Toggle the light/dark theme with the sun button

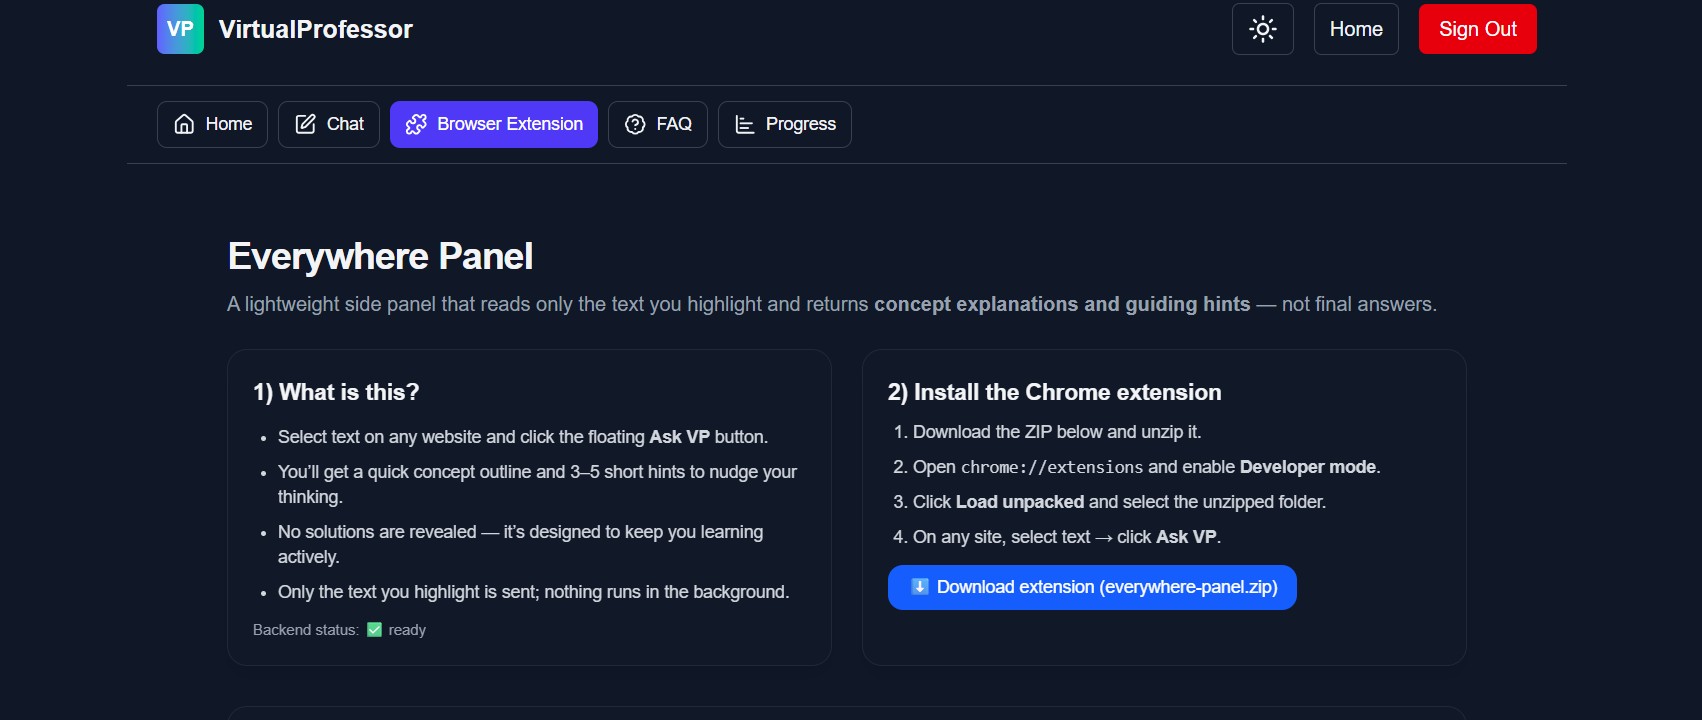click(x=1262, y=29)
